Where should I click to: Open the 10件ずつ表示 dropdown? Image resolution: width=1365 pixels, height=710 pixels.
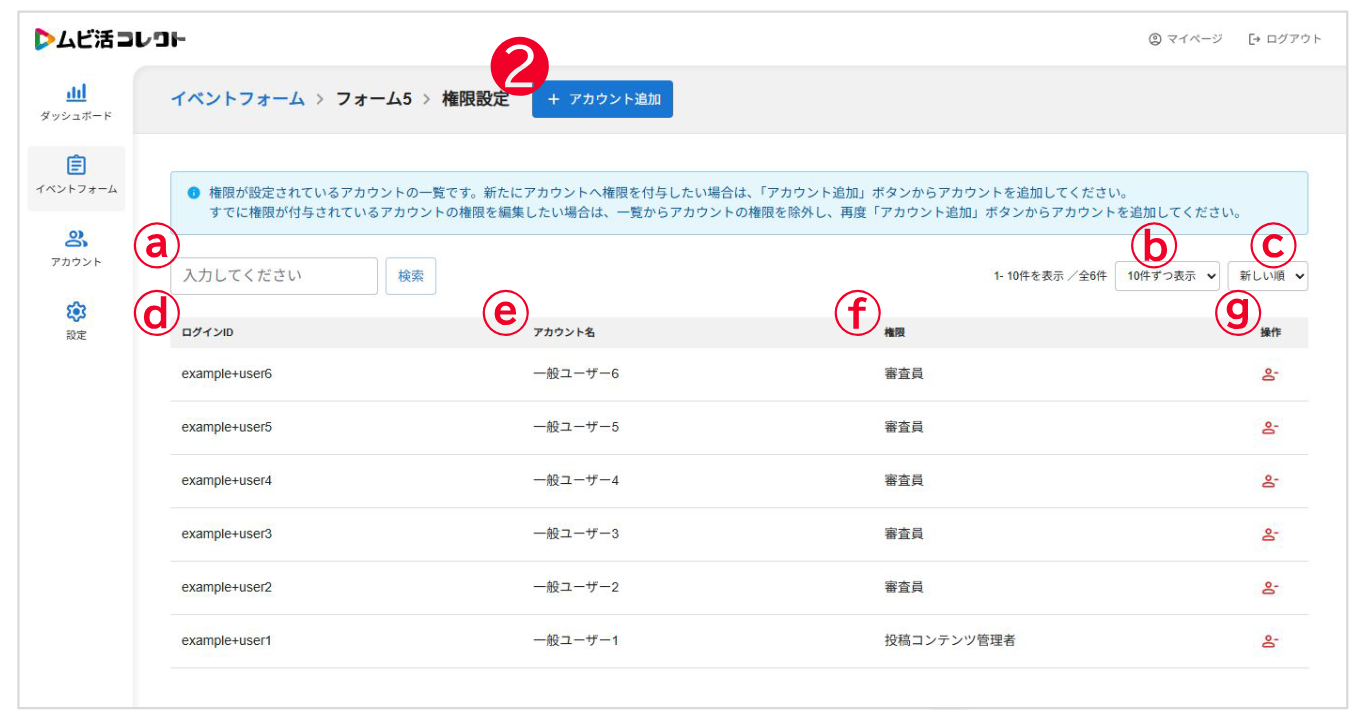pyautogui.click(x=1167, y=276)
